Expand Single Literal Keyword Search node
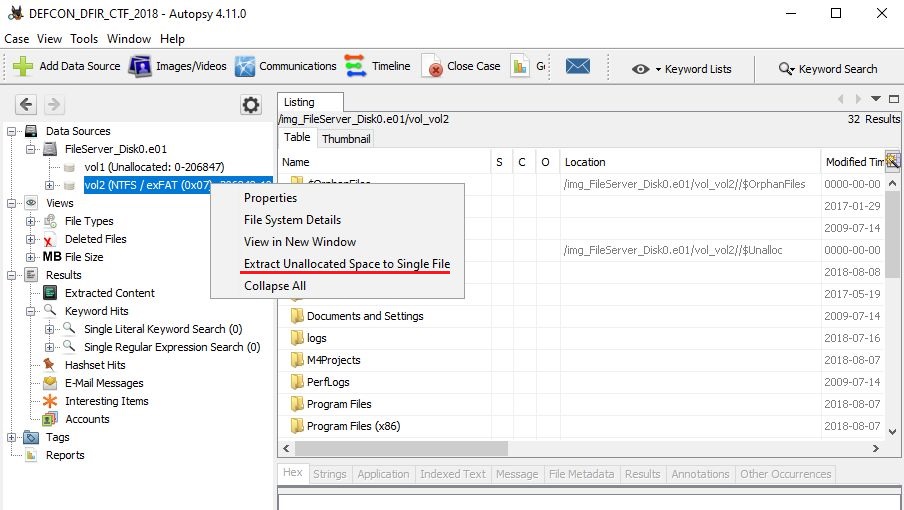Screen dimensions: 904x510 (49, 329)
